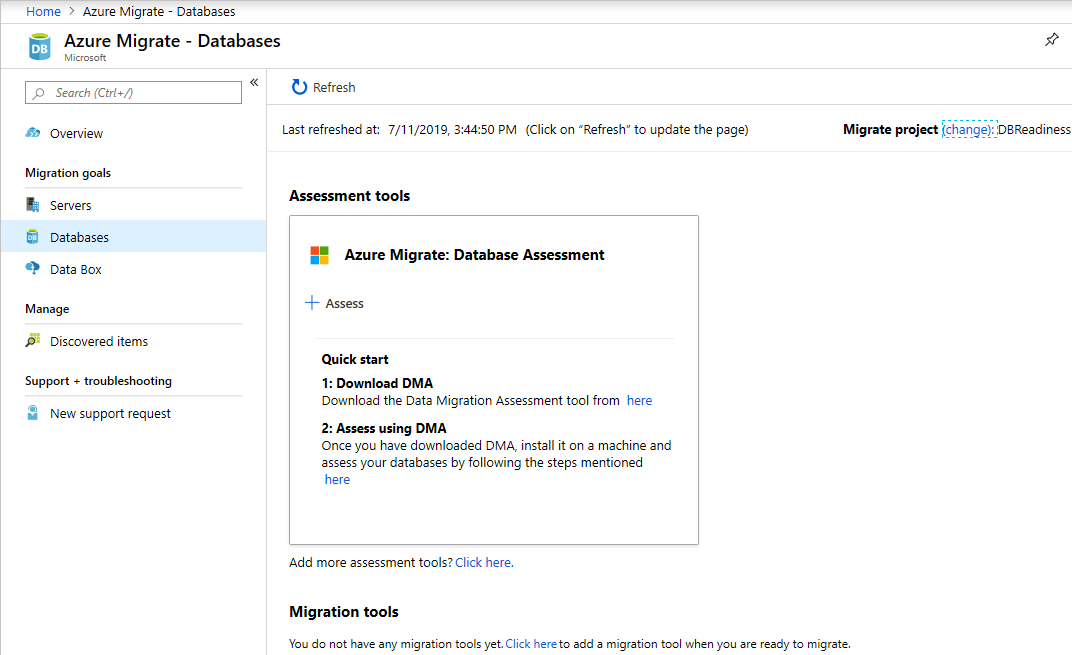1072x655 pixels.
Task: Click the Servers icon in sidebar
Action: (33, 204)
